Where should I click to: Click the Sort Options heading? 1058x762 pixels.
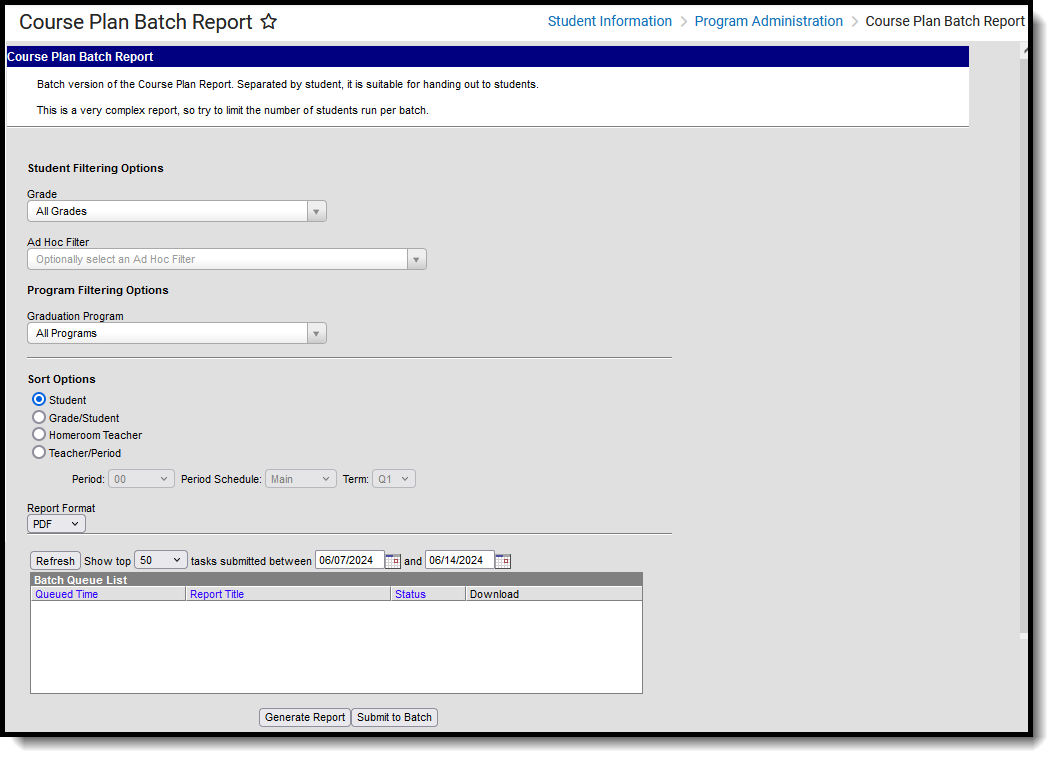point(61,379)
